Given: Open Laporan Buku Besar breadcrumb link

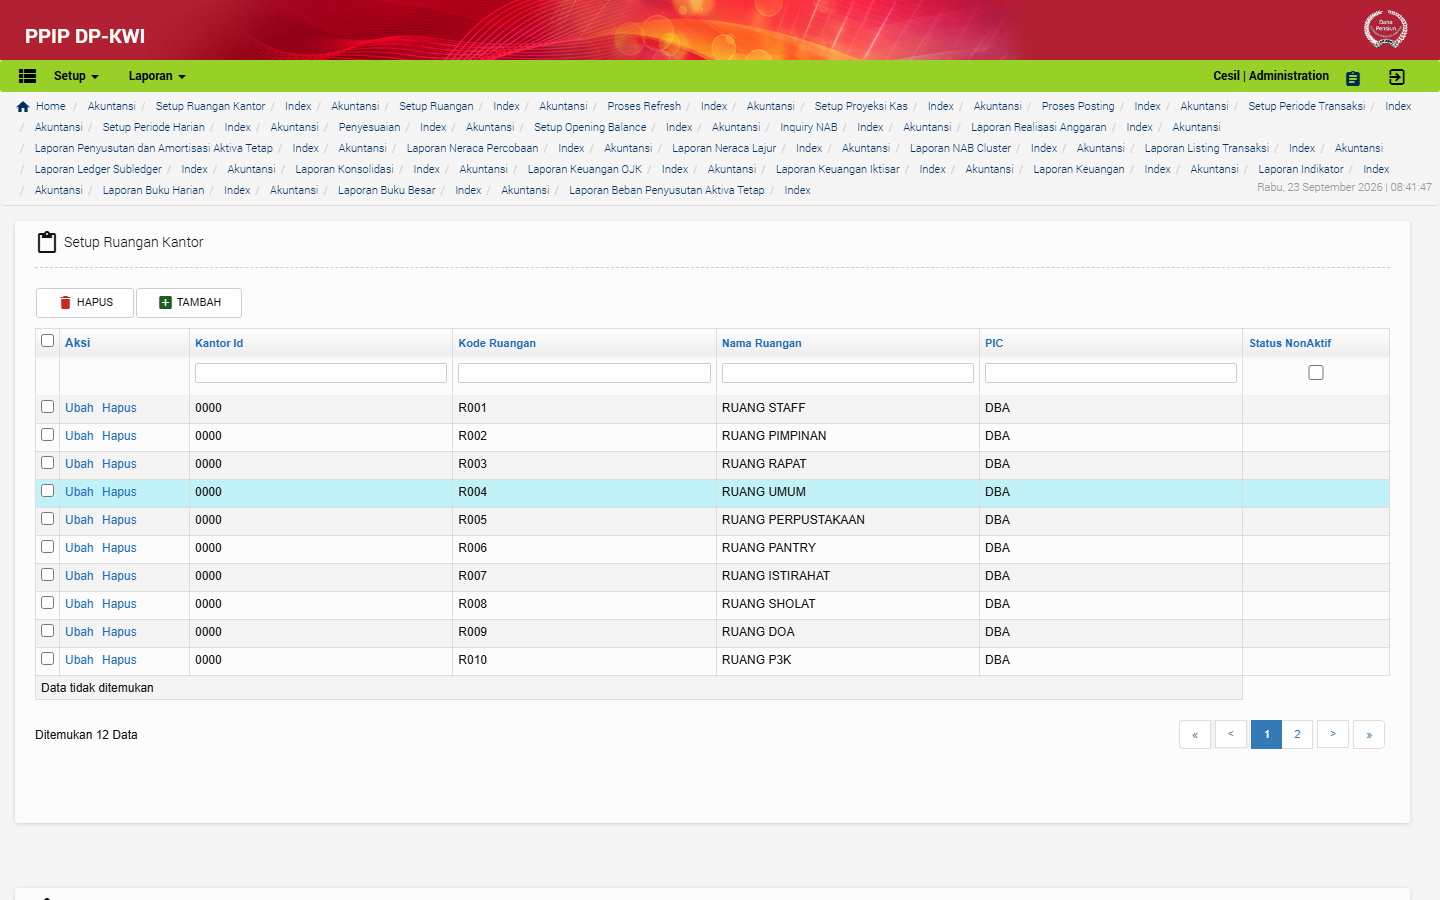Looking at the screenshot, I should pyautogui.click(x=386, y=190).
